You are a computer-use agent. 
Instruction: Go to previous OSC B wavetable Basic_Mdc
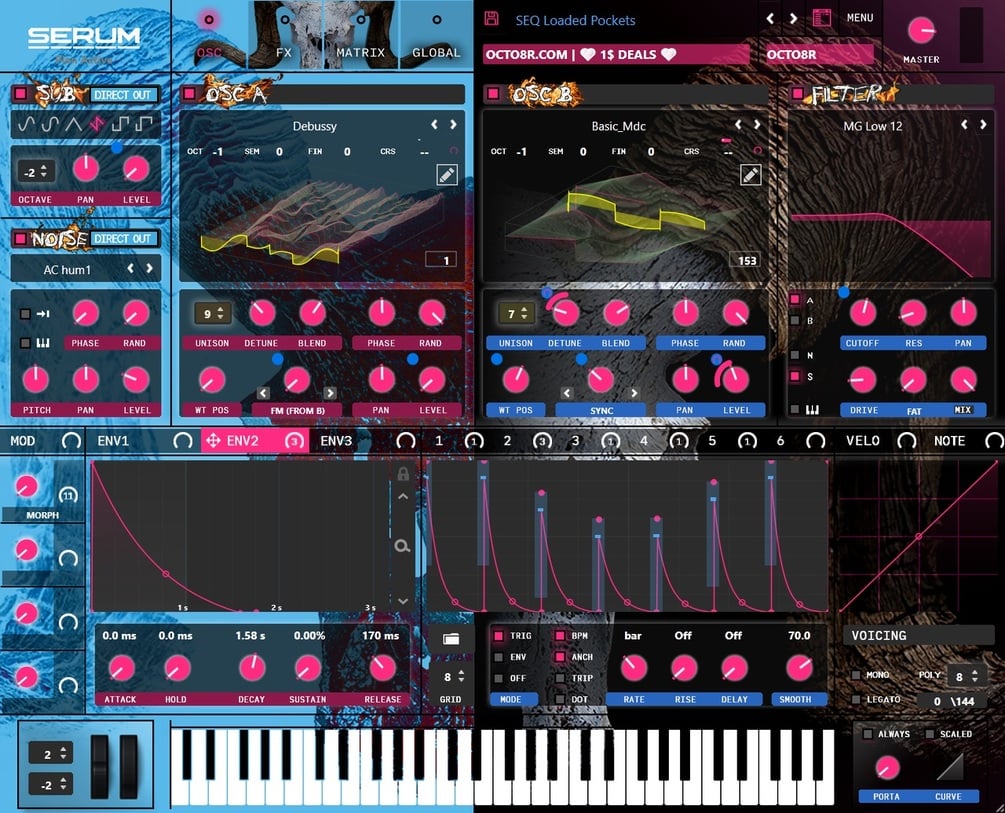[738, 124]
